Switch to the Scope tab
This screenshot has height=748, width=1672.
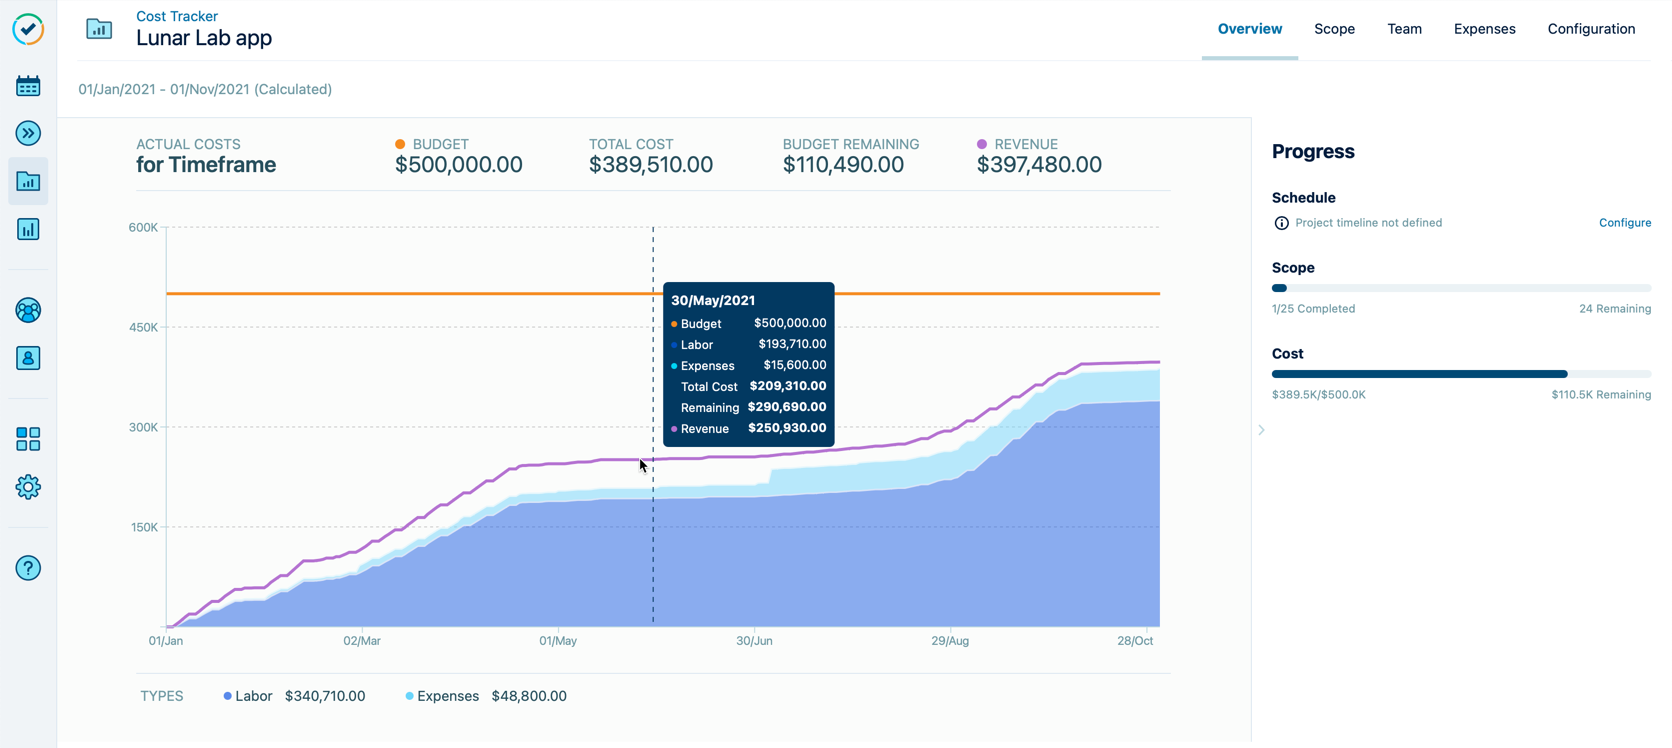click(1334, 29)
